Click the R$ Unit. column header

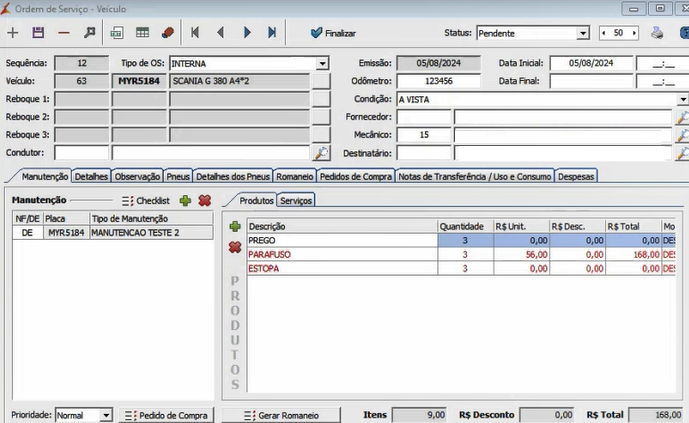(522, 227)
